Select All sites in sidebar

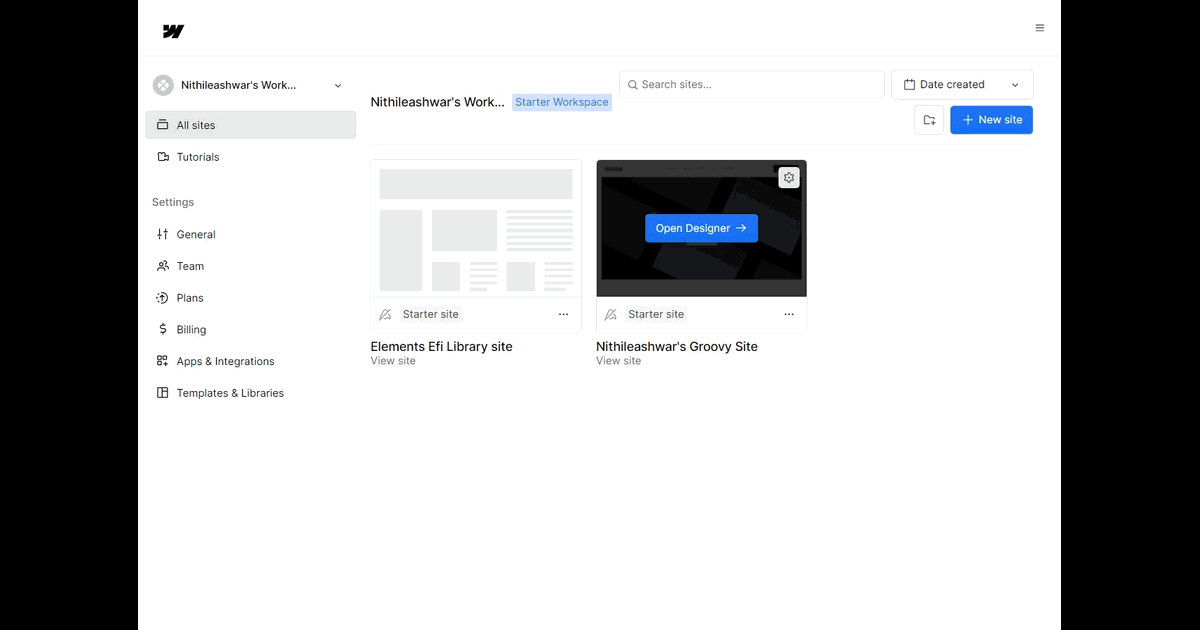250,125
